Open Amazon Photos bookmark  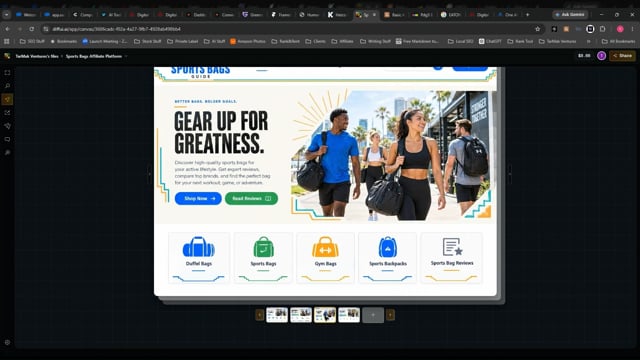pyautogui.click(x=248, y=41)
